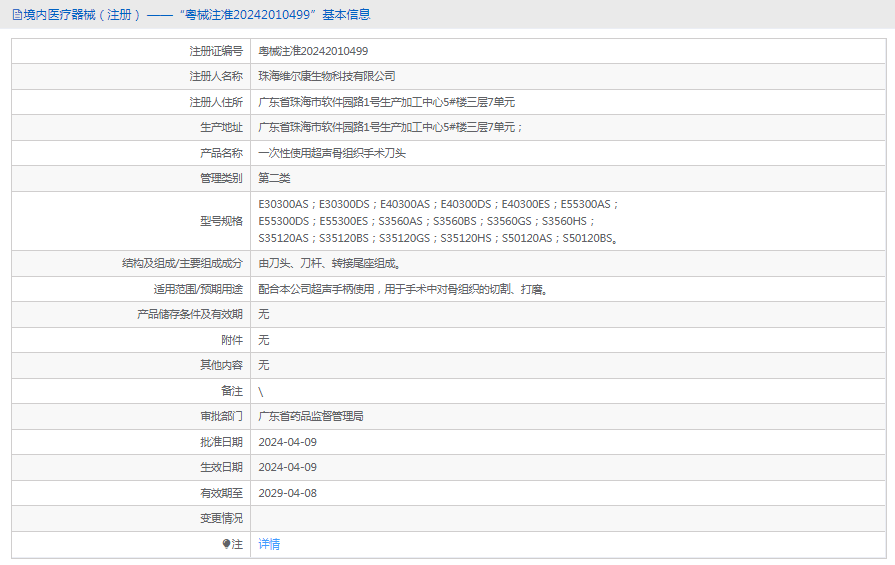
Task: Click the 批准日期 label
Action: coord(221,442)
